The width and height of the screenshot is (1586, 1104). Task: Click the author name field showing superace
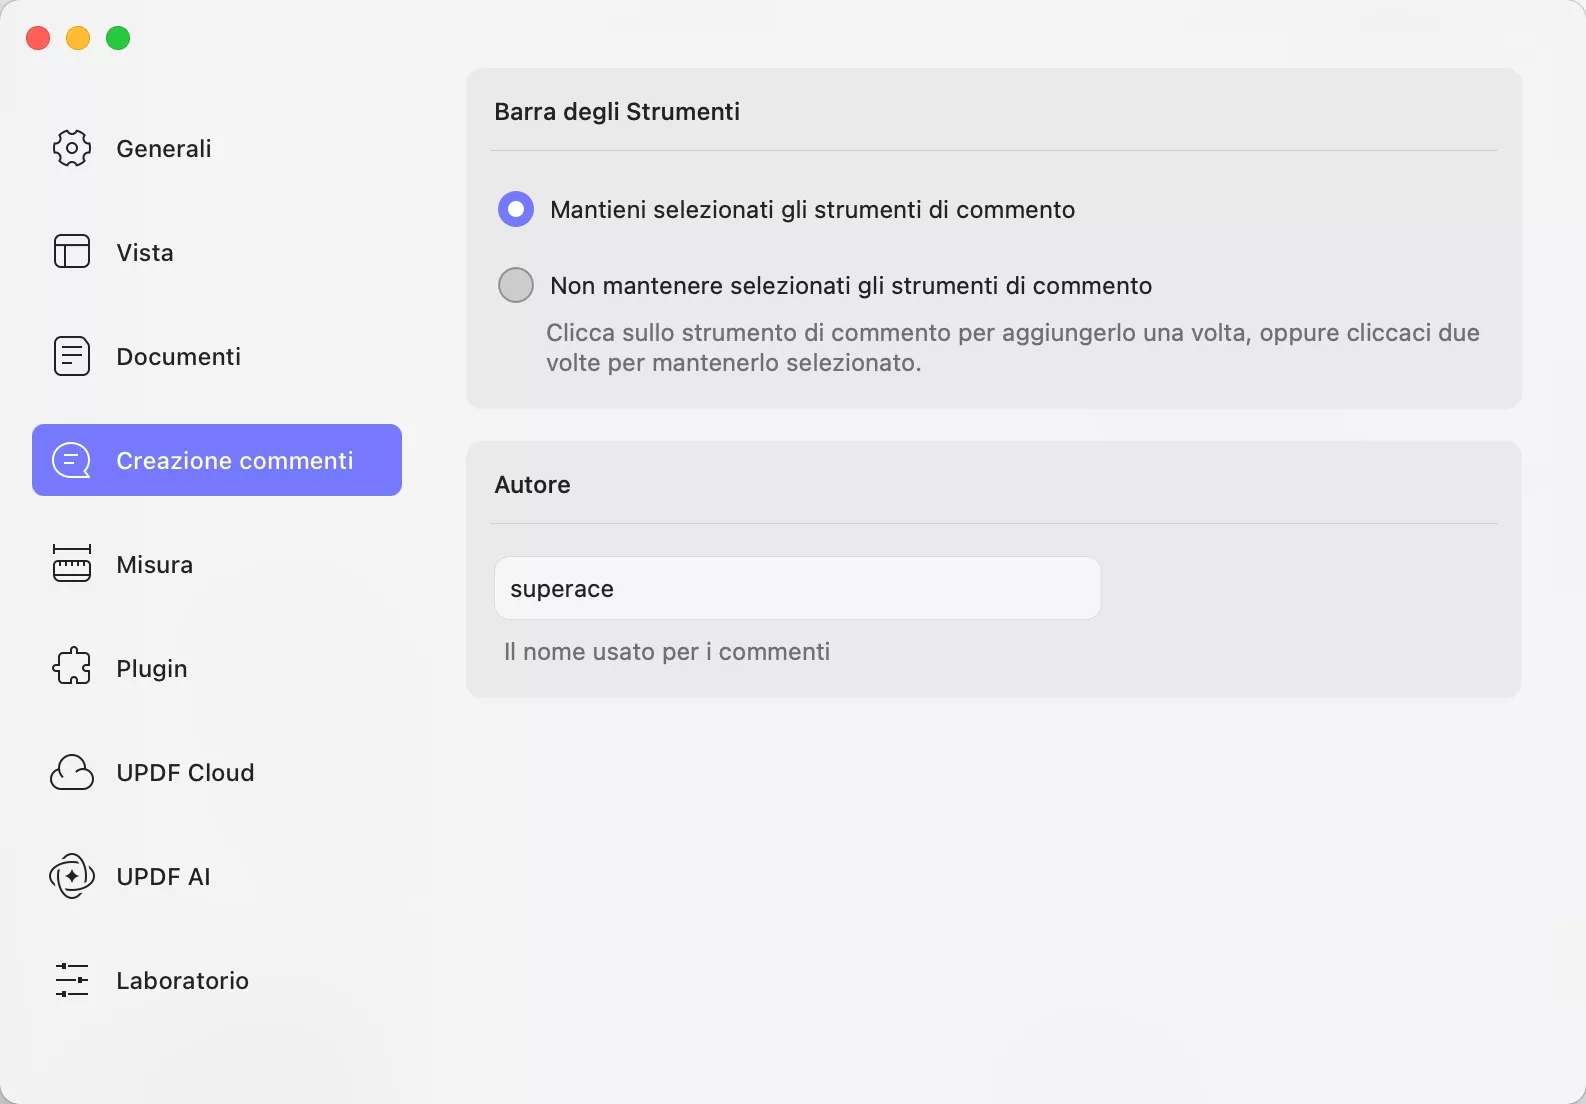pyautogui.click(x=795, y=588)
